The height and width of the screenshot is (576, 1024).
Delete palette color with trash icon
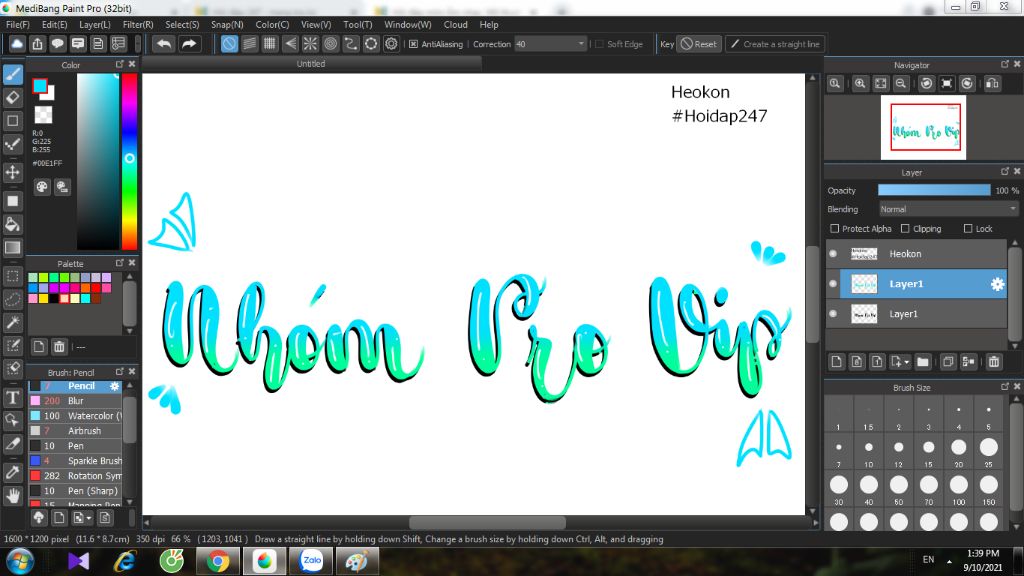(x=59, y=347)
